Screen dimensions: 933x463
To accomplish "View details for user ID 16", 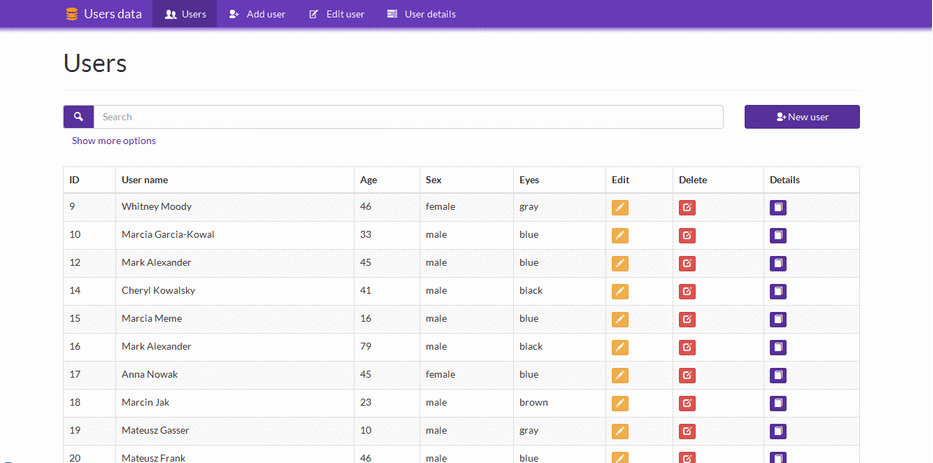I will point(778,348).
